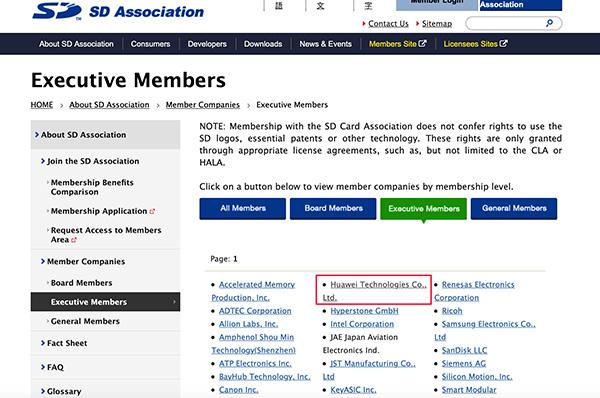The width and height of the screenshot is (600, 398).
Task: Open the Contact Us link
Action: (388, 24)
